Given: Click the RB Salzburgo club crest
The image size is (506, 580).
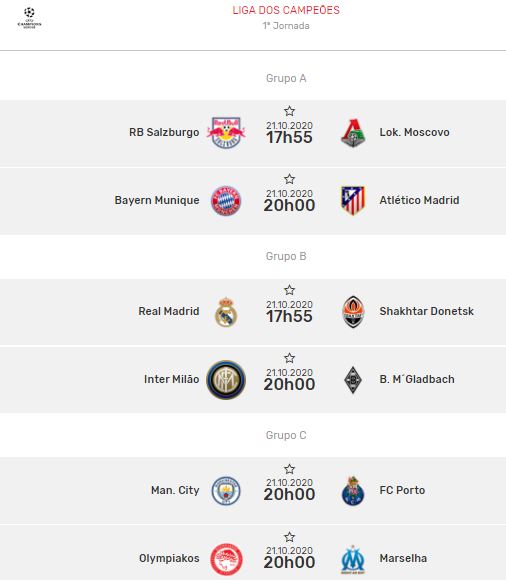Looking at the screenshot, I should click(226, 133).
